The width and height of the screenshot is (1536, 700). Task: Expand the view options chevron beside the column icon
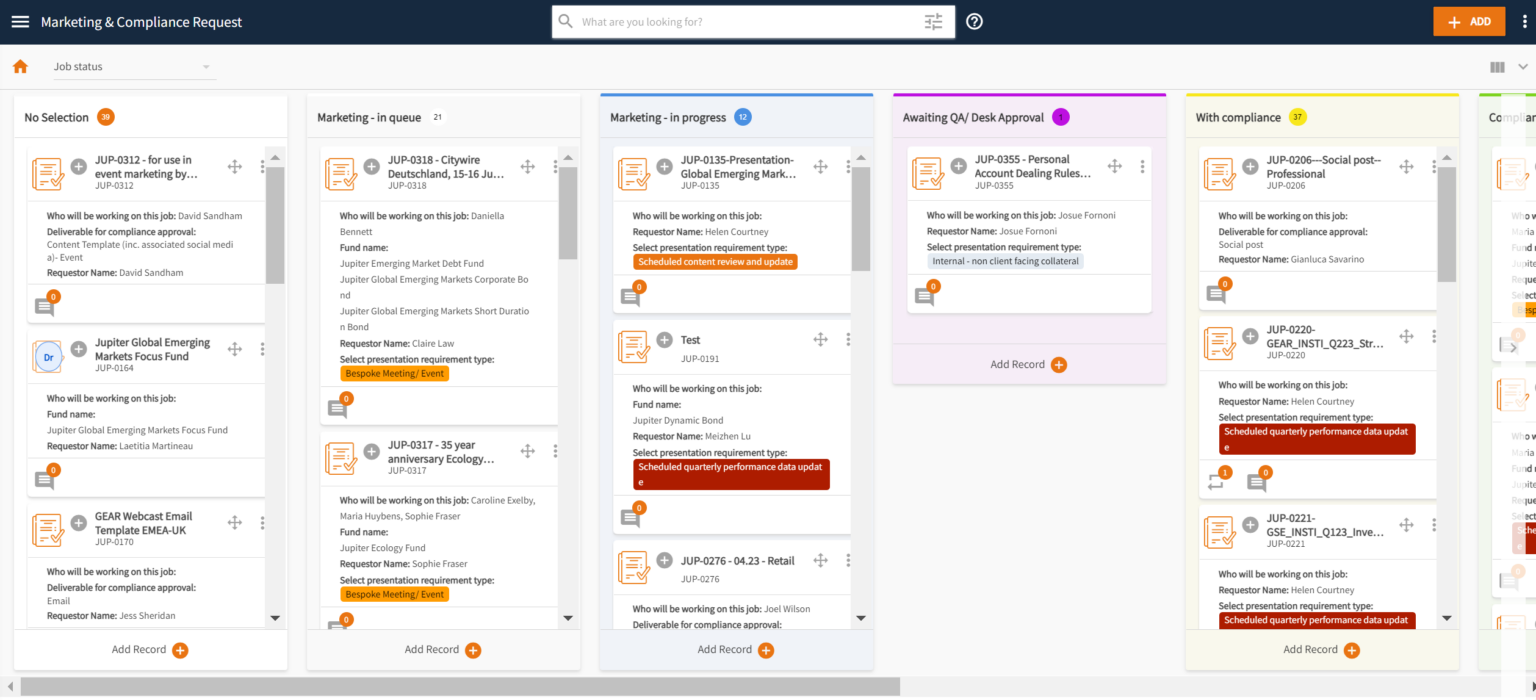1523,66
